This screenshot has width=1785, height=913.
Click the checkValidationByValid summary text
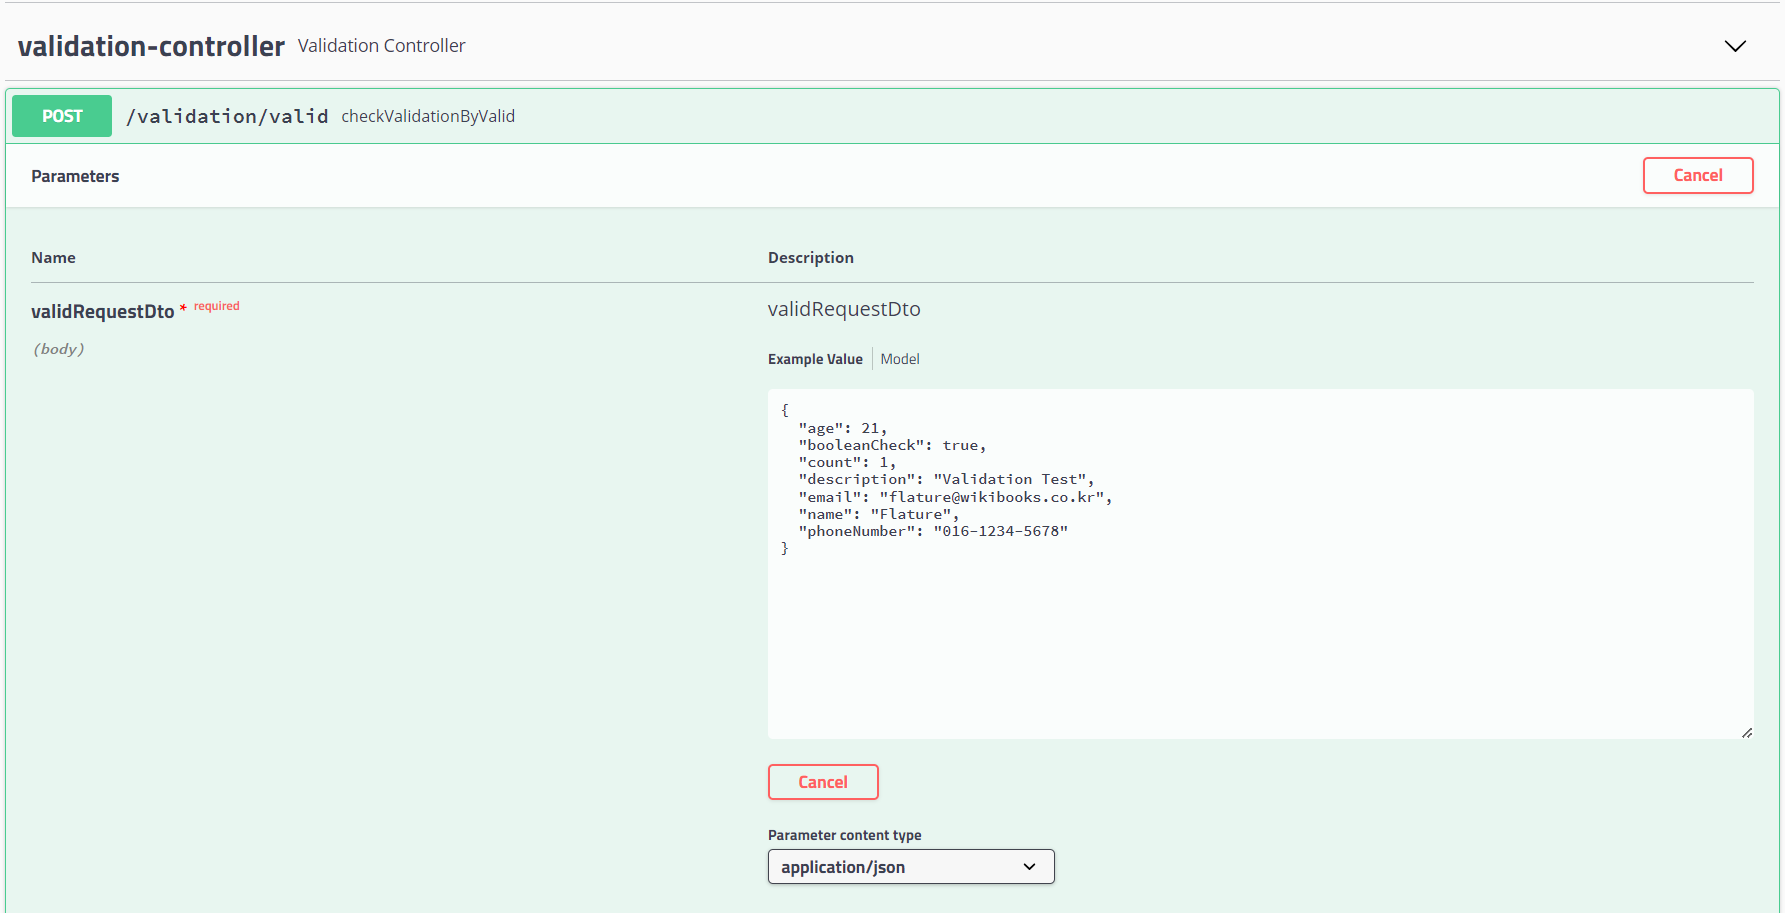pyautogui.click(x=428, y=116)
